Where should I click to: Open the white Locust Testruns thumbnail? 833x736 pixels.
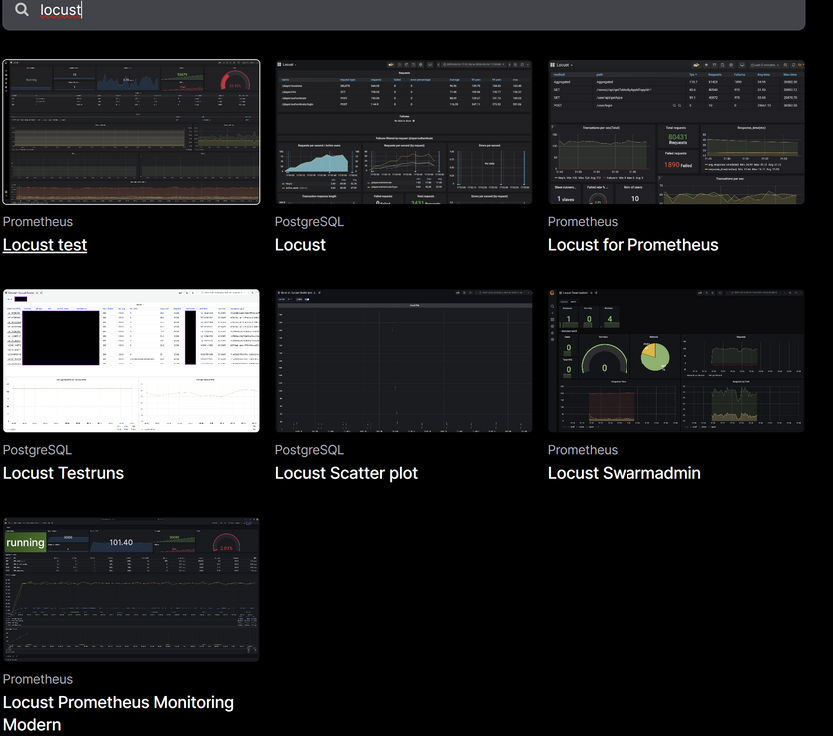[x=131, y=361]
